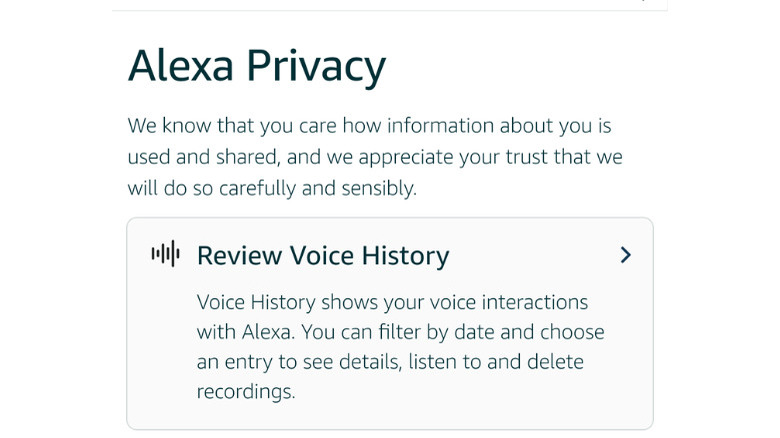Screen dimensions: 780x438
Task: Click blank space left of 'recordings.' text
Action: pyautogui.click(x=160, y=391)
